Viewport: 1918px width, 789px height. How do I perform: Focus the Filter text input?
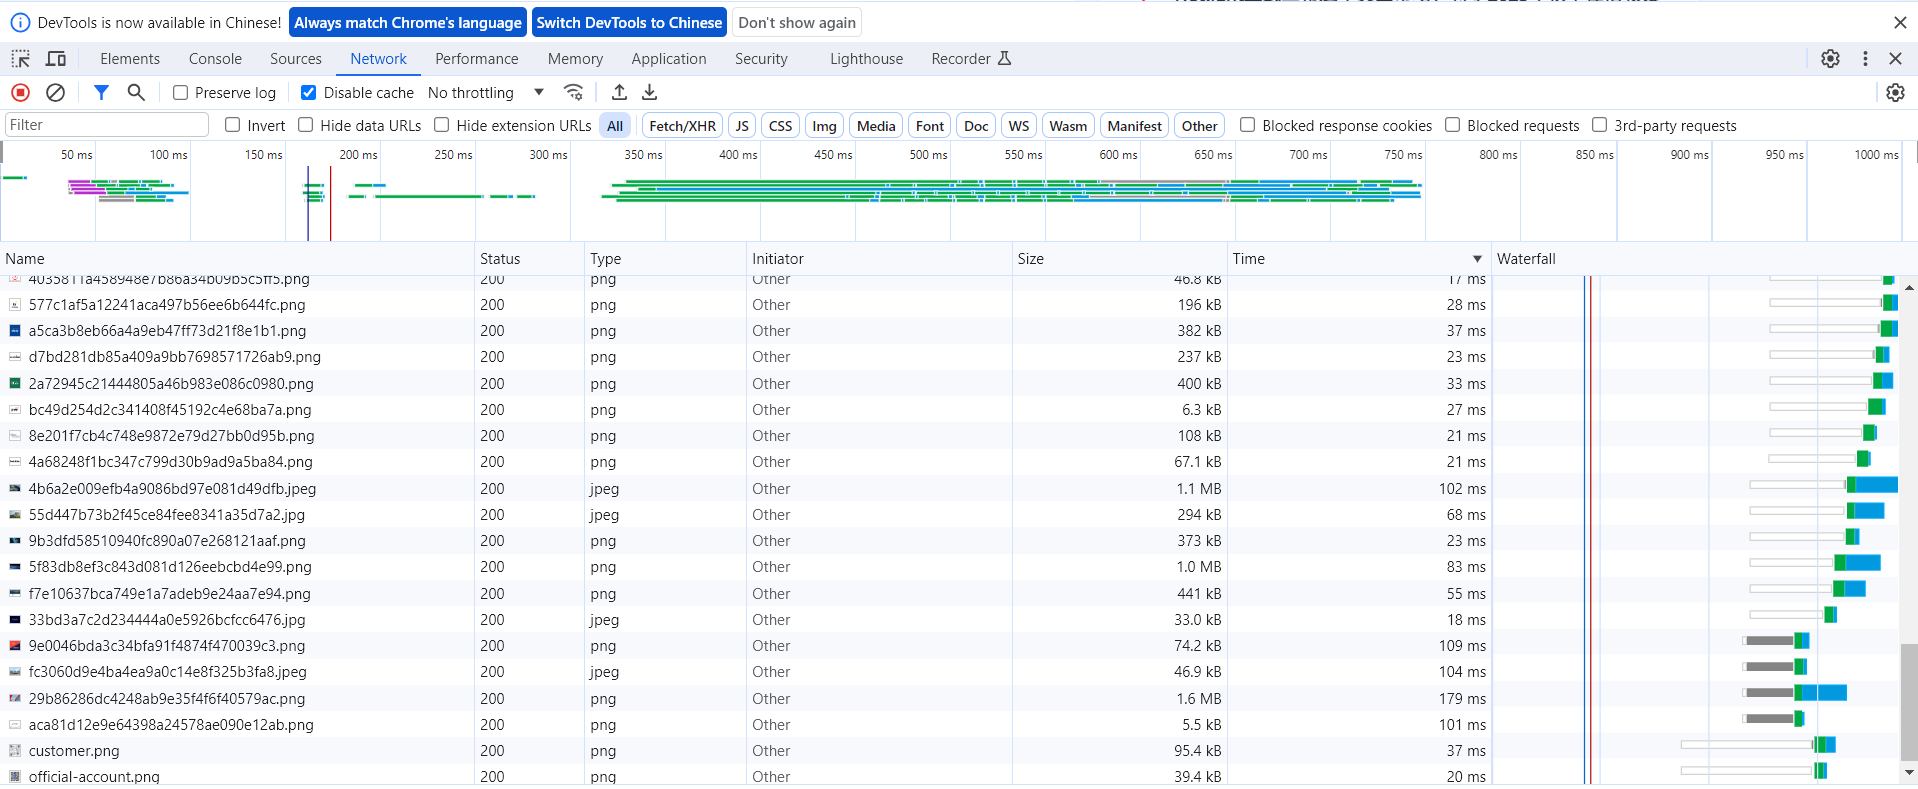pyautogui.click(x=107, y=125)
